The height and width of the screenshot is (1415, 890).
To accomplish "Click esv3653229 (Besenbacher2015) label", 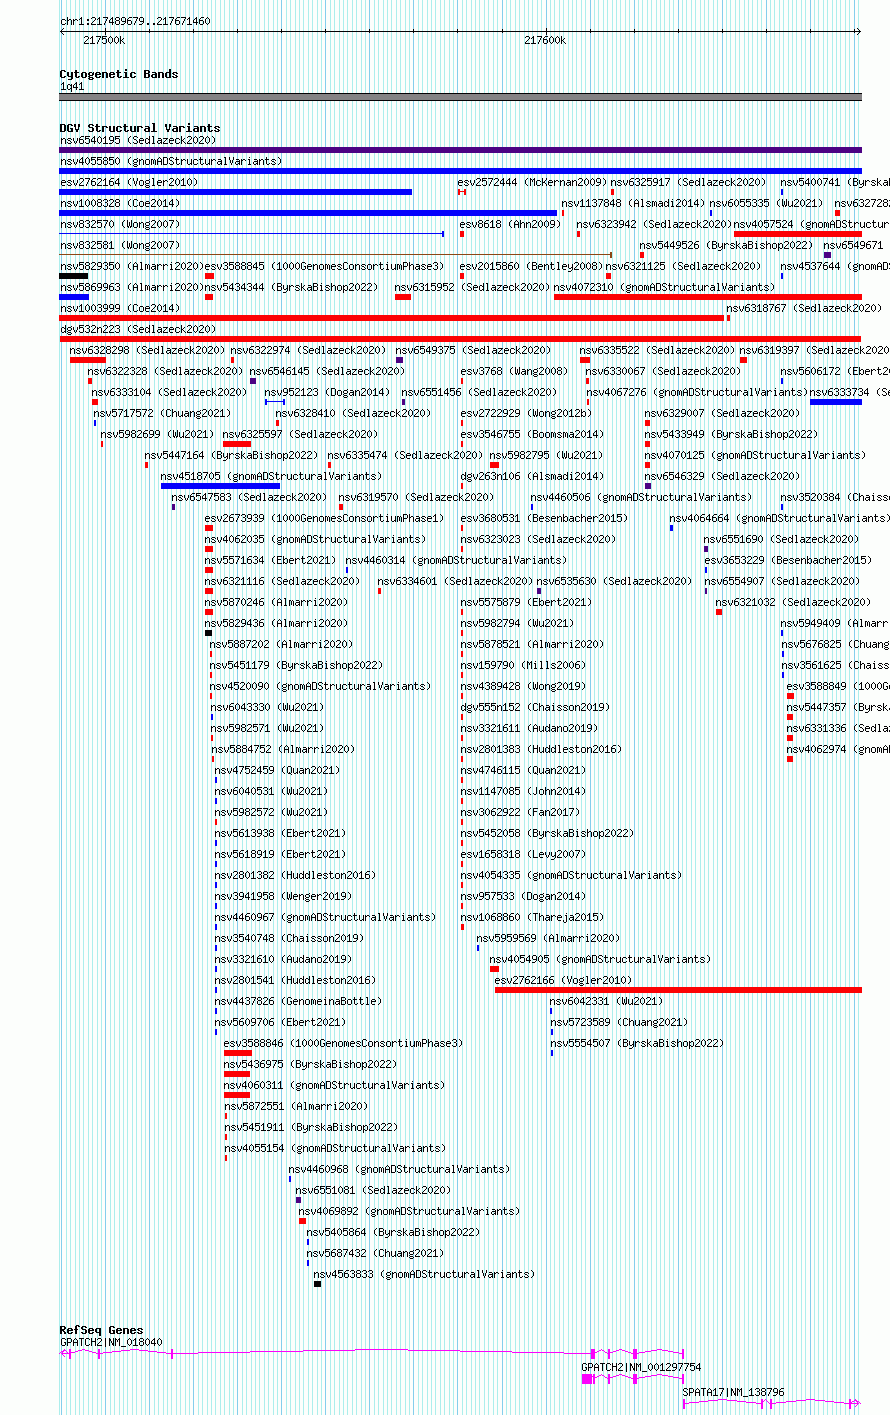I will click(x=788, y=560).
